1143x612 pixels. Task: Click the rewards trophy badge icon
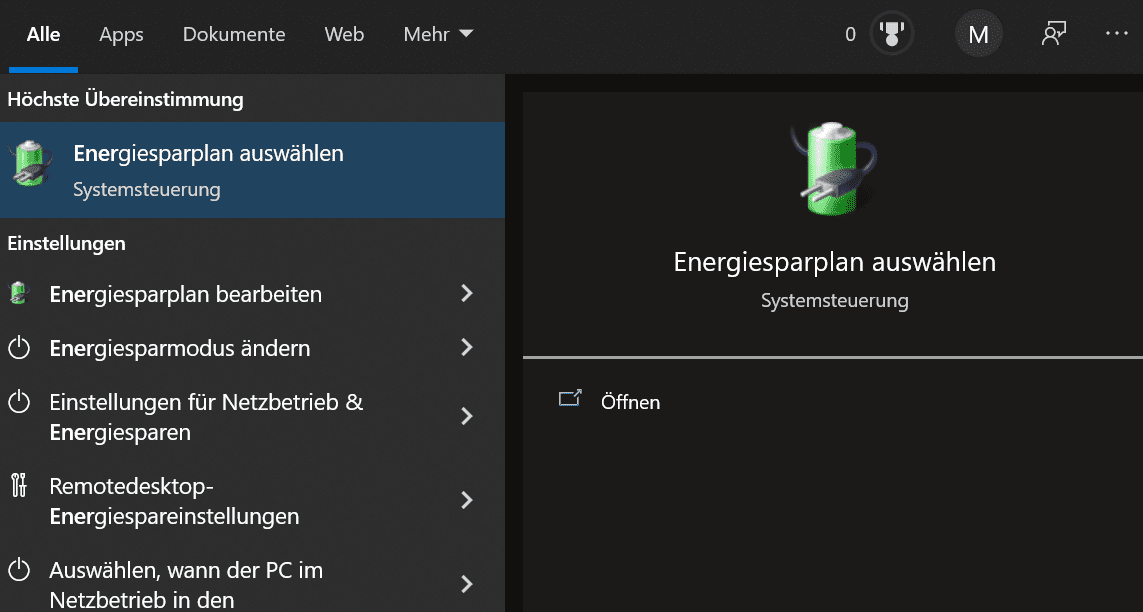[889, 35]
